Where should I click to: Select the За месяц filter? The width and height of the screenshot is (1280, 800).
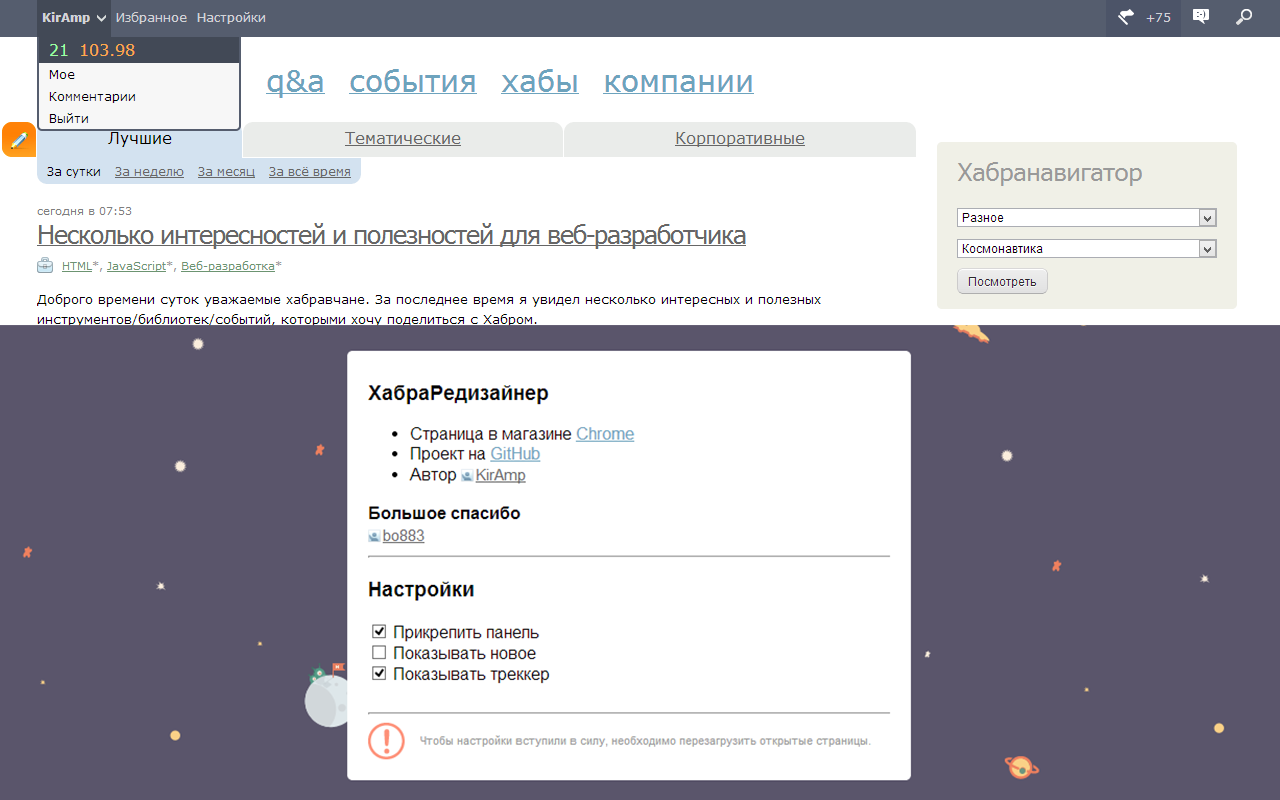[226, 172]
